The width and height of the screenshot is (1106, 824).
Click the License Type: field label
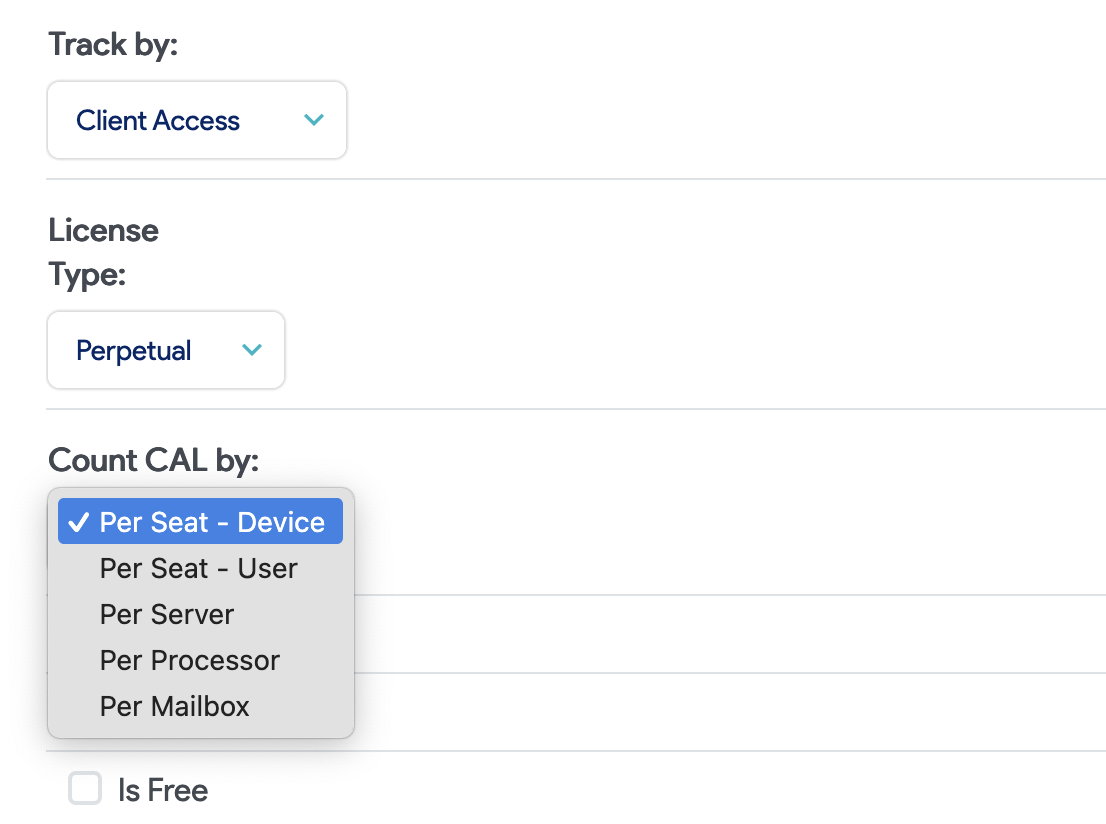click(x=103, y=251)
